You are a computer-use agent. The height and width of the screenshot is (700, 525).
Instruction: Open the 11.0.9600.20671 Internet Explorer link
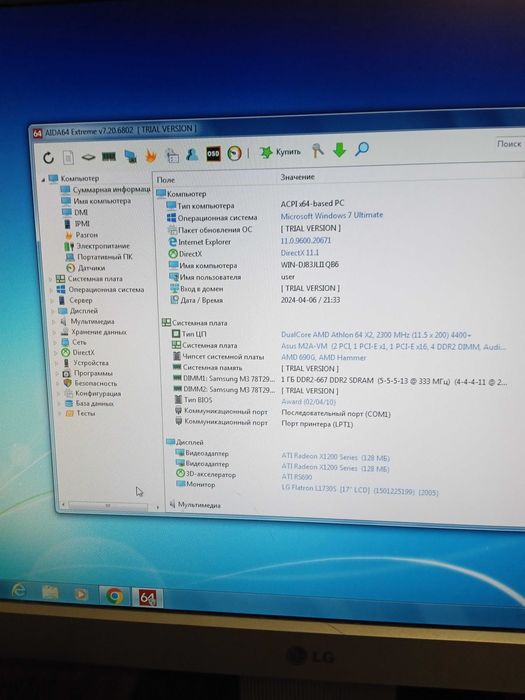coord(306,241)
